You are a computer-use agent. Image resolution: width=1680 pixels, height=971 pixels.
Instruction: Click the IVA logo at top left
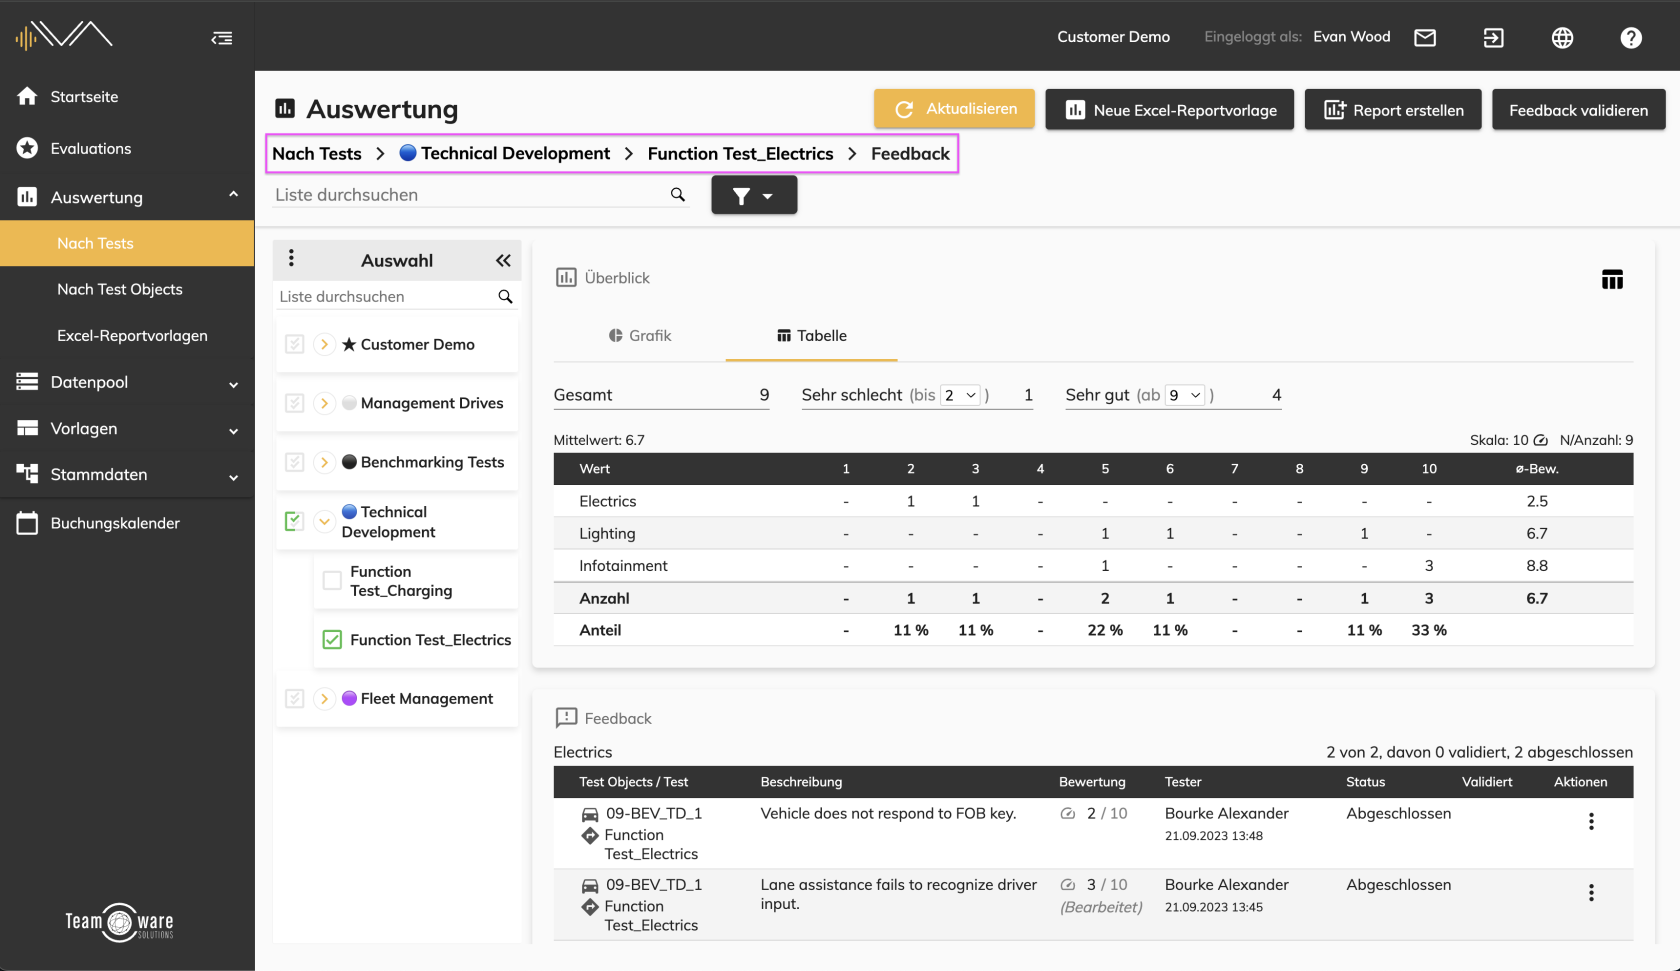click(x=64, y=35)
